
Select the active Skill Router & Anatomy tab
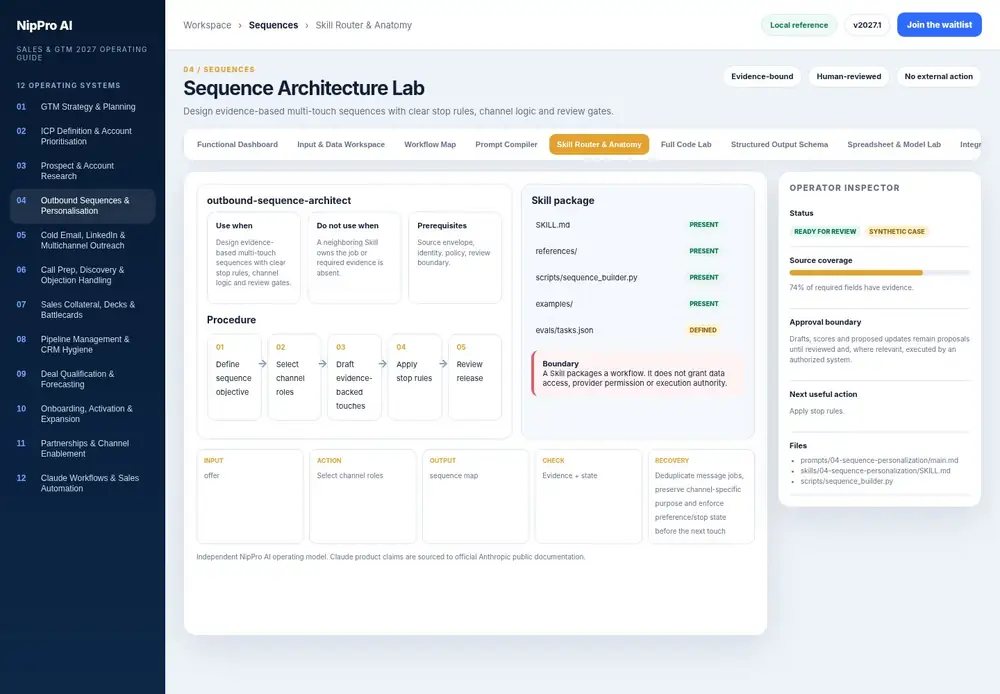click(599, 144)
